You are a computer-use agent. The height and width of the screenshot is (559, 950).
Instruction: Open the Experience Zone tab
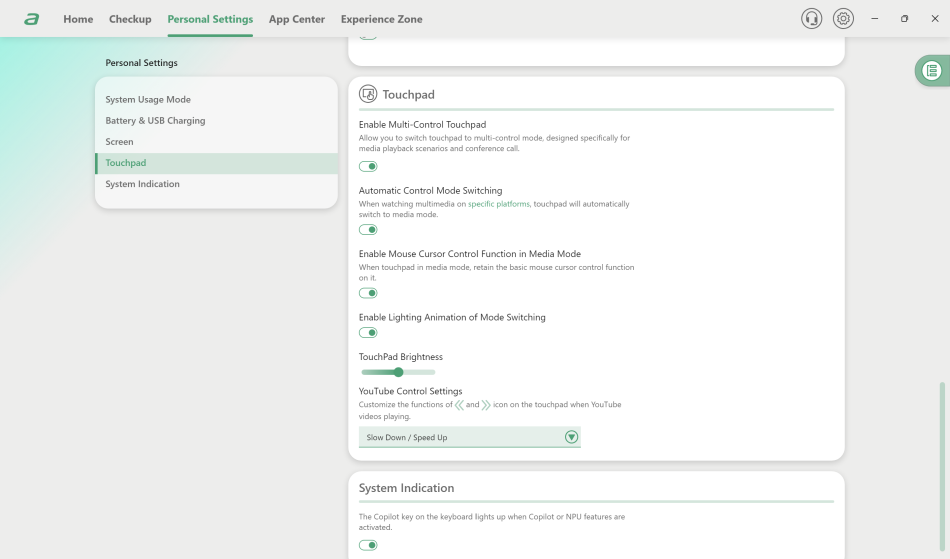[x=382, y=19]
